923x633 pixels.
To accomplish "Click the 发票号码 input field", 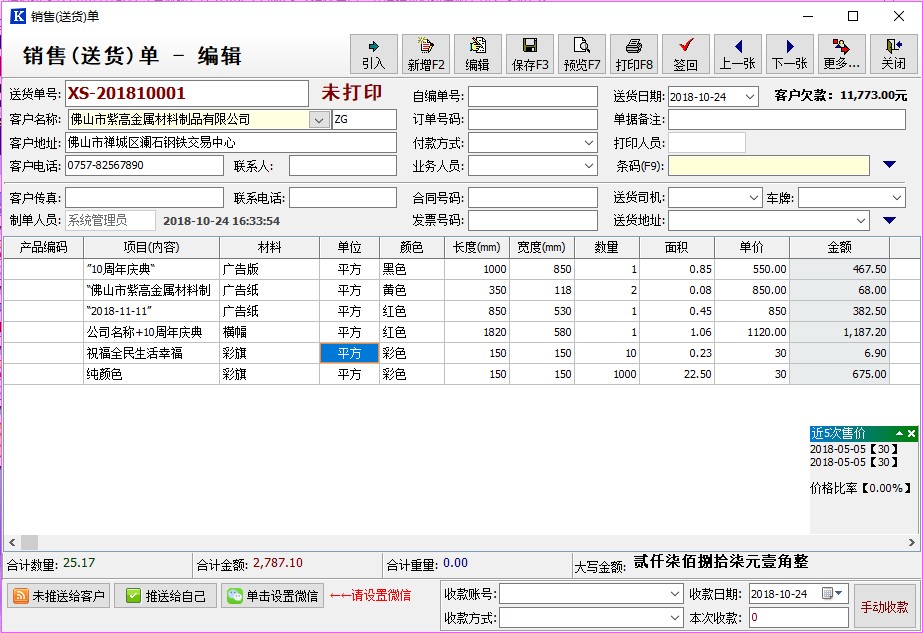I will [x=533, y=221].
